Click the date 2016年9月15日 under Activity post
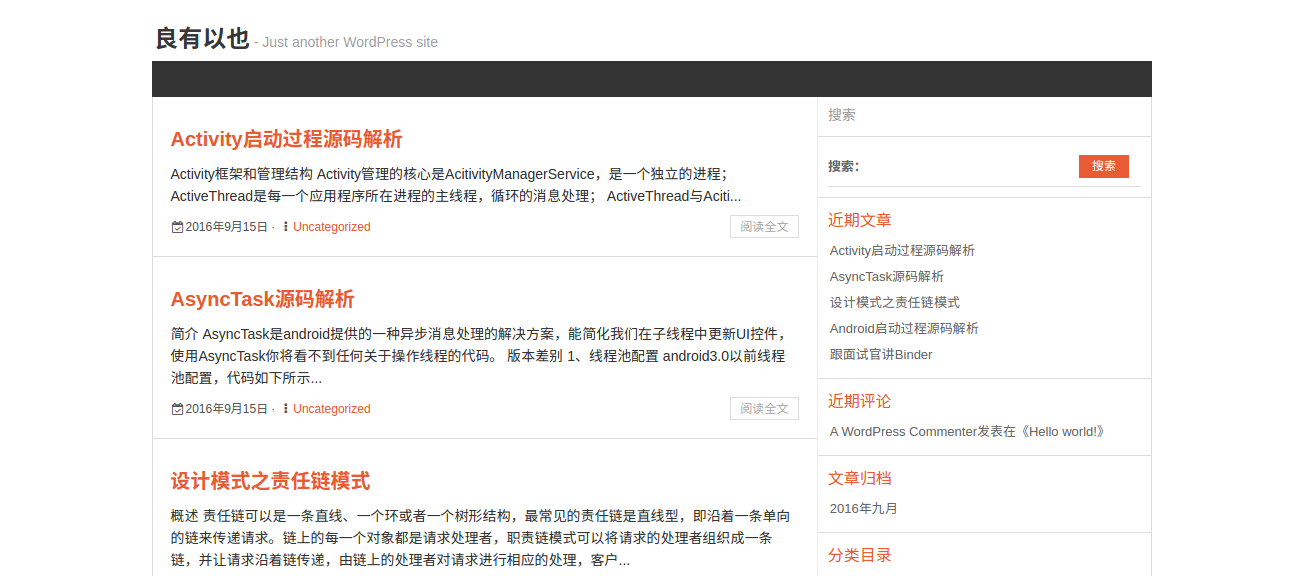The width and height of the screenshot is (1315, 576). click(x=227, y=227)
